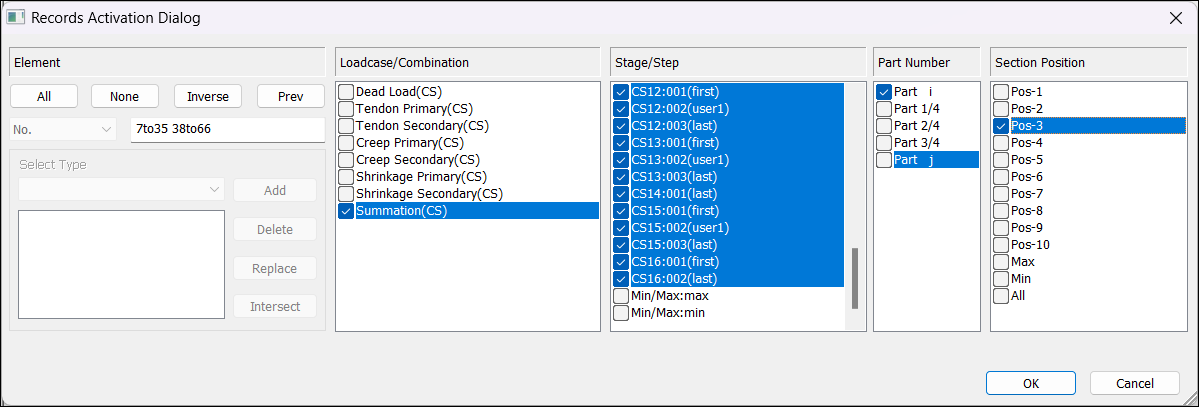Toggle the Min/Max:max stage option
Screen dimensions: 1199x407
point(621,295)
